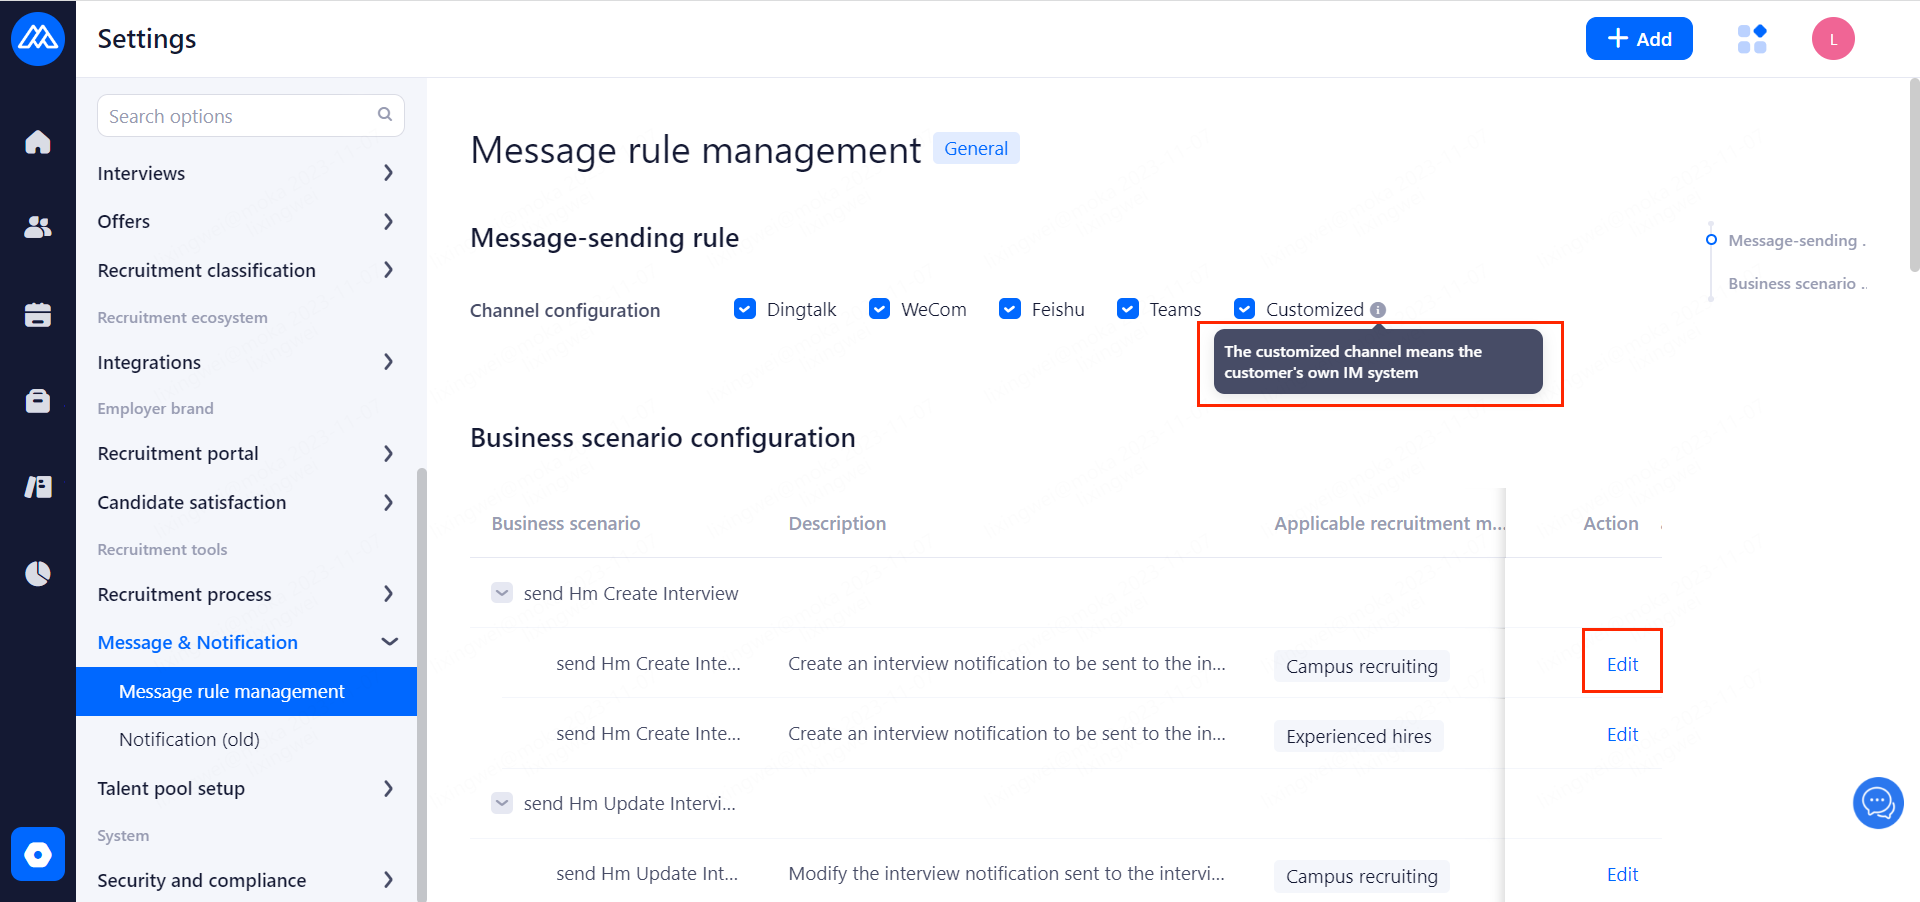Open the calendar icon in left sidebar
Viewport: 1920px width, 902px height.
coord(38,315)
